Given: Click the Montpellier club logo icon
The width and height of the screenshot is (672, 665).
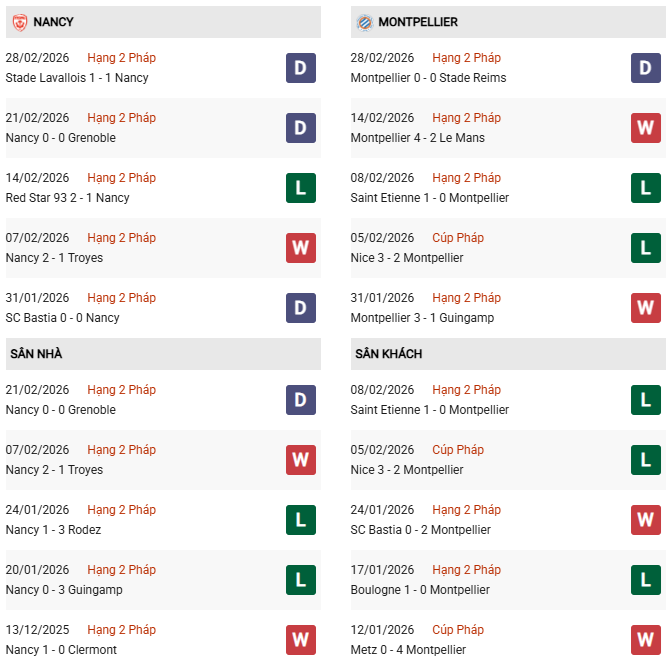Looking at the screenshot, I should [365, 21].
